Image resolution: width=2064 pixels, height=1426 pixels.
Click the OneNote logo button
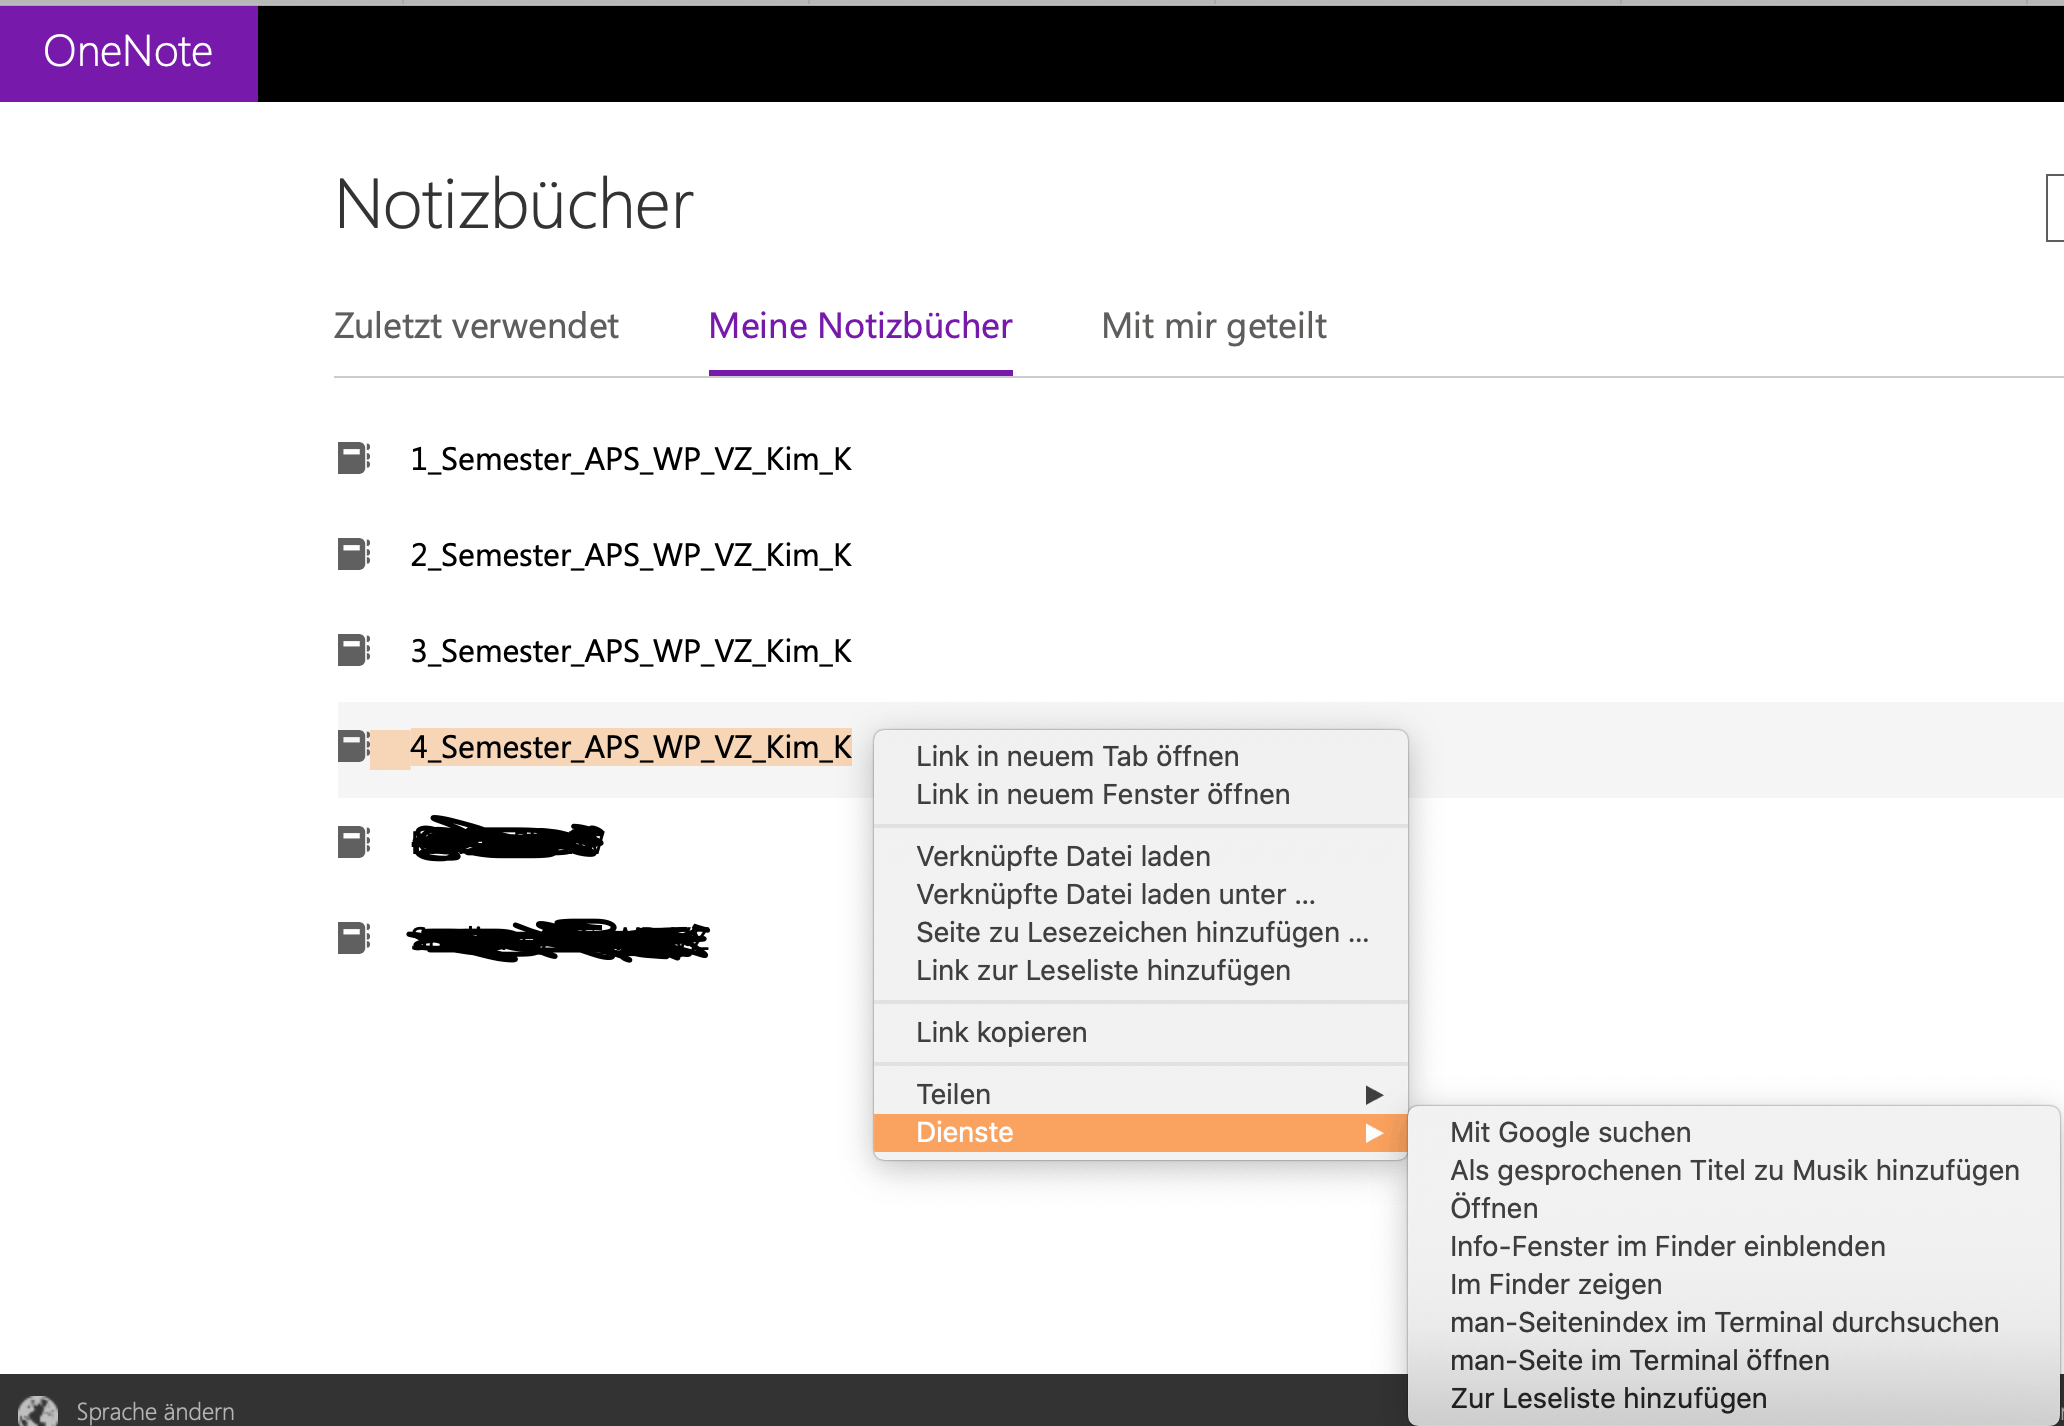[128, 52]
